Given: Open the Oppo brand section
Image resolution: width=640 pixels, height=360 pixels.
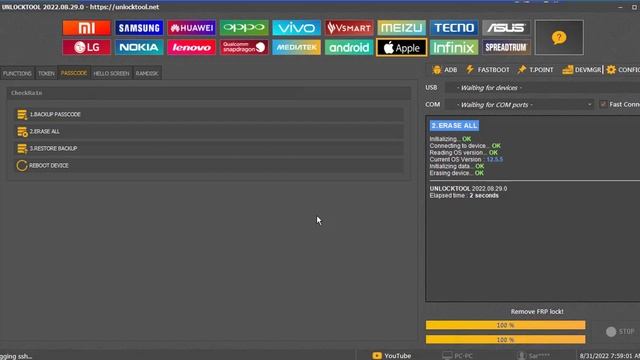Looking at the screenshot, I should point(244,28).
